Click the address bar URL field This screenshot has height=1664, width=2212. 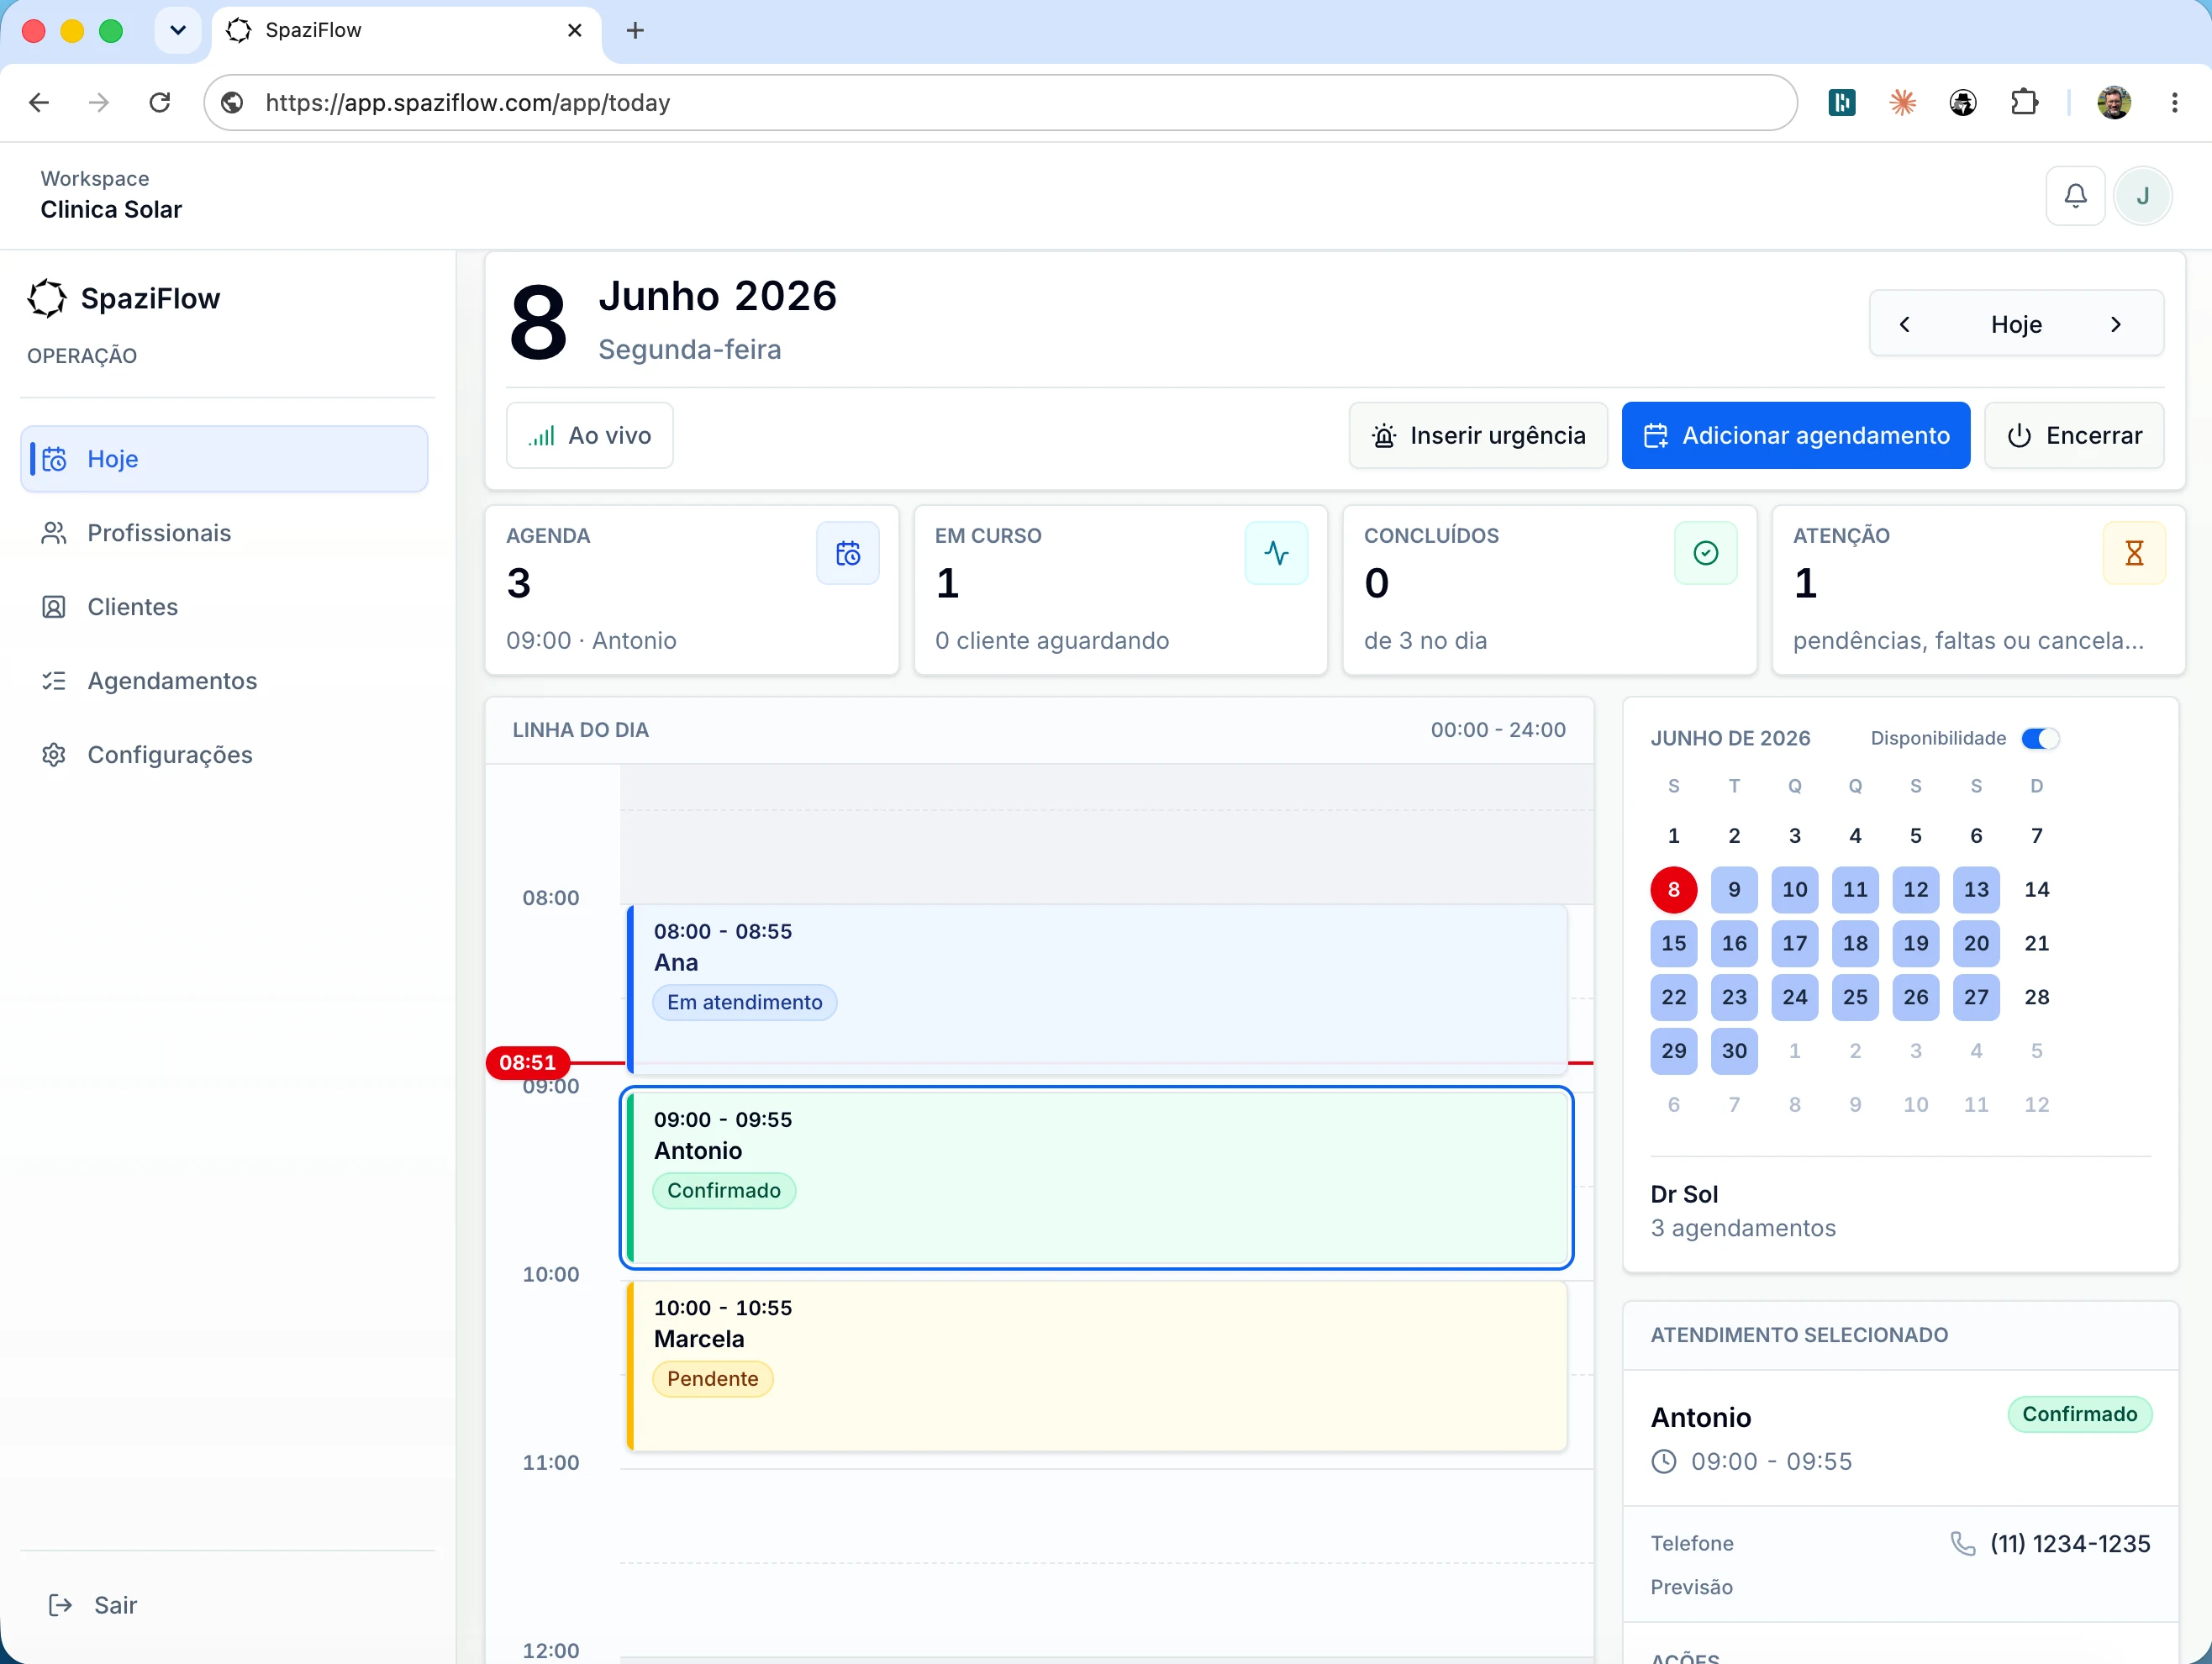[x=1000, y=102]
